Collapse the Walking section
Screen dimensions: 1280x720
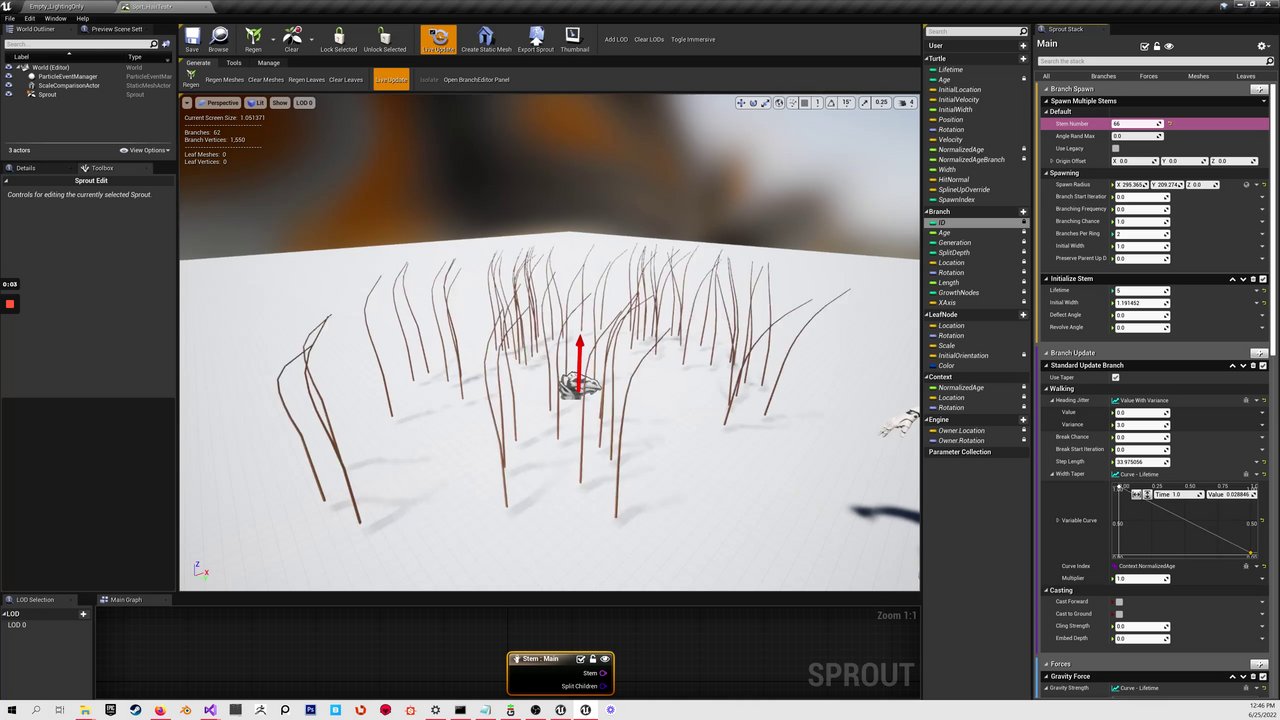coord(1047,389)
